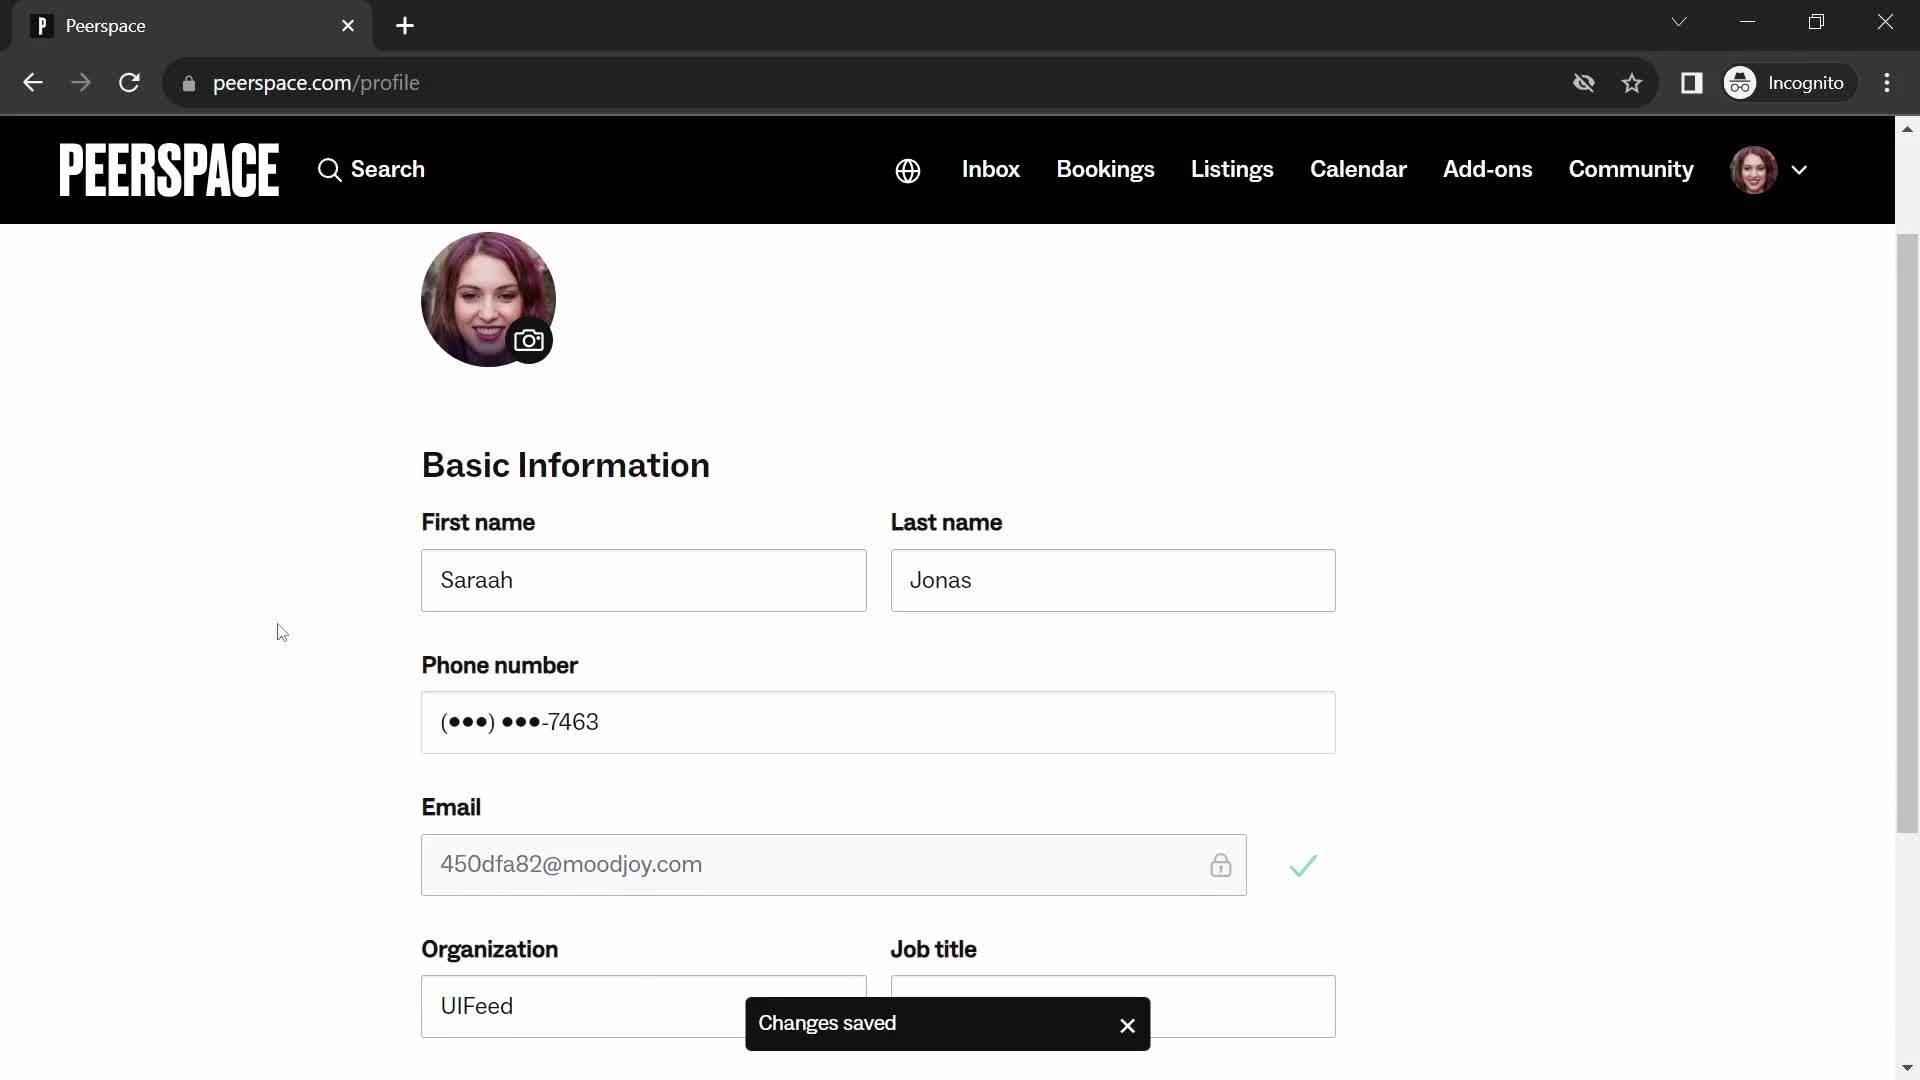1920x1080 pixels.
Task: Click the camera icon on profile photo
Action: 531,340
